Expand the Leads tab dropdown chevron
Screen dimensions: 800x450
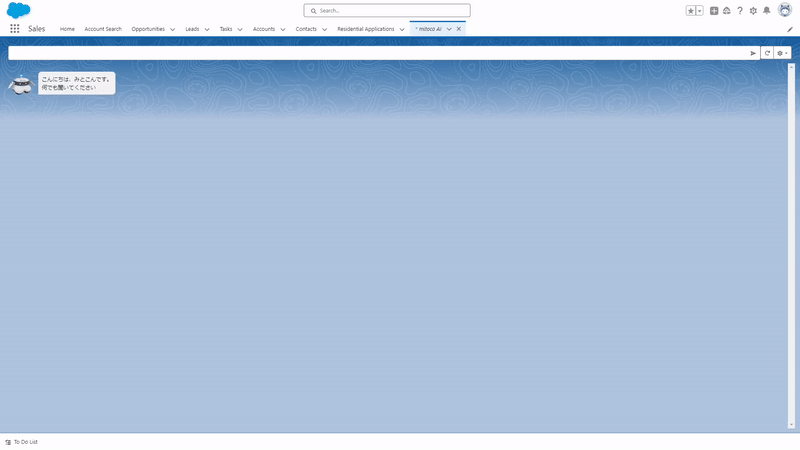(x=207, y=30)
